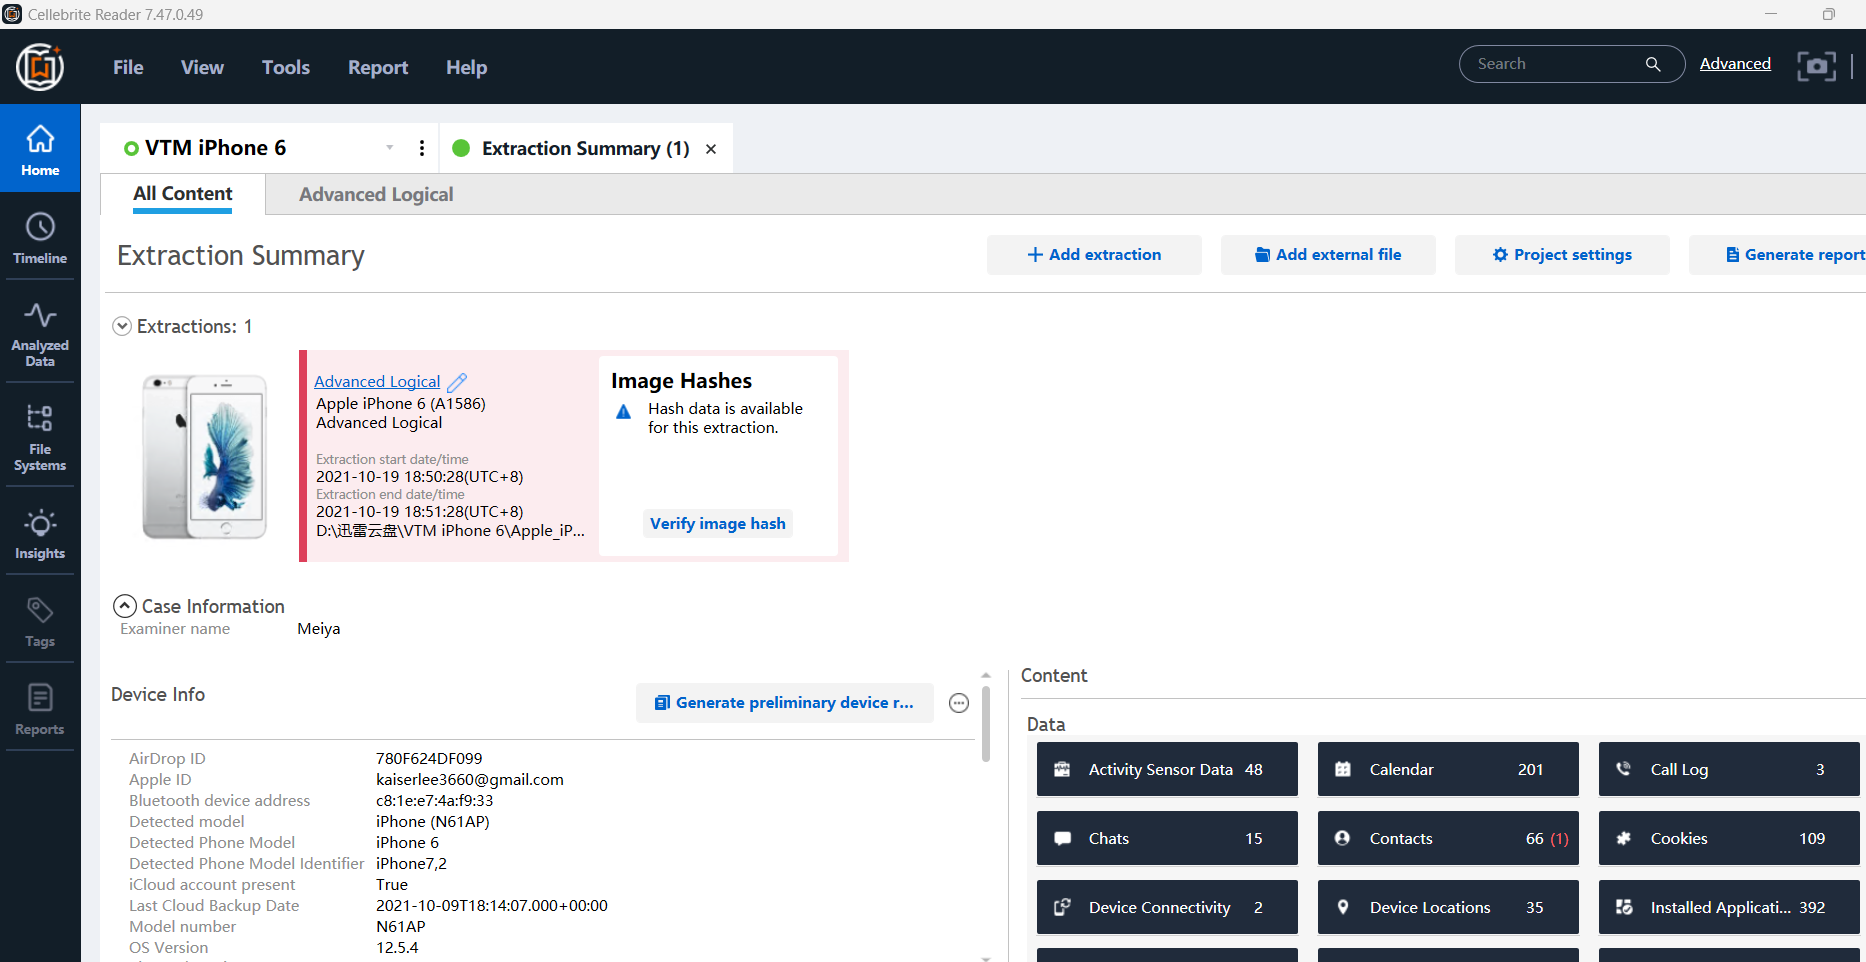Screen dimensions: 1866x962
Task: Select the Apple ID value kaiserlee3660@gmail.com
Action: tap(470, 779)
